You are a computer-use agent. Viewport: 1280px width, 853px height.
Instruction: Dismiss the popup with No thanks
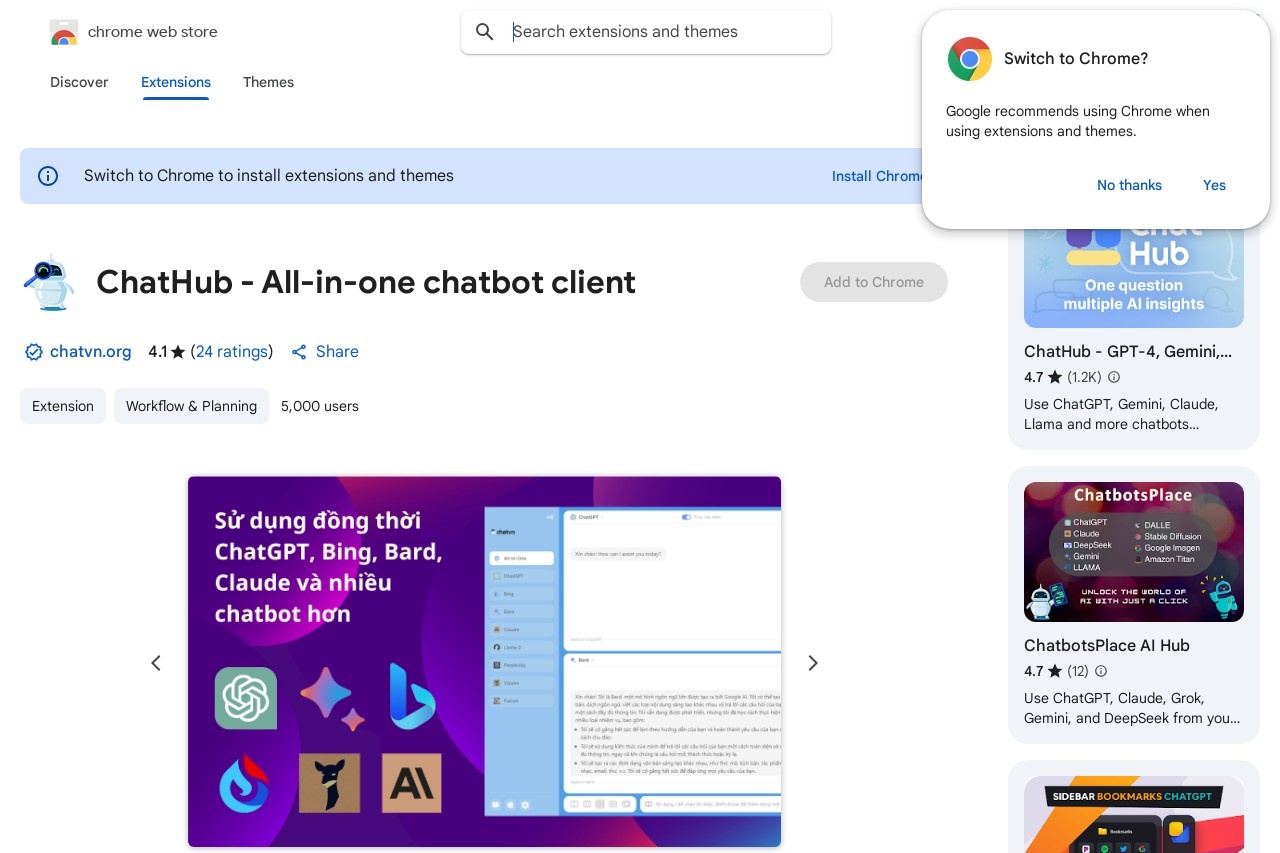coord(1129,185)
